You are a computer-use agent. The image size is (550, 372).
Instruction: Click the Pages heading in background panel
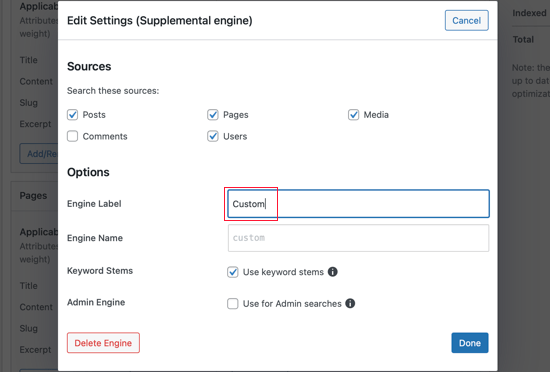tap(33, 196)
